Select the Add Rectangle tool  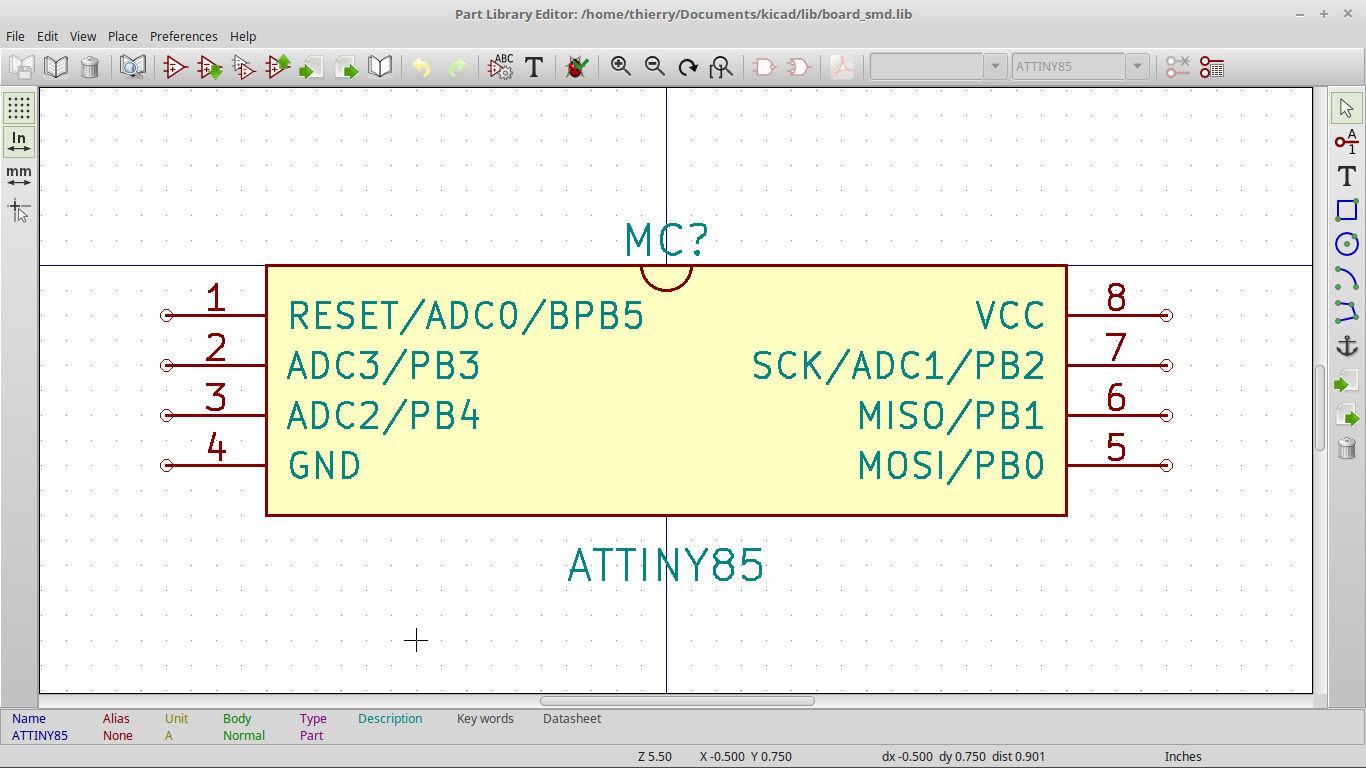tap(1347, 210)
